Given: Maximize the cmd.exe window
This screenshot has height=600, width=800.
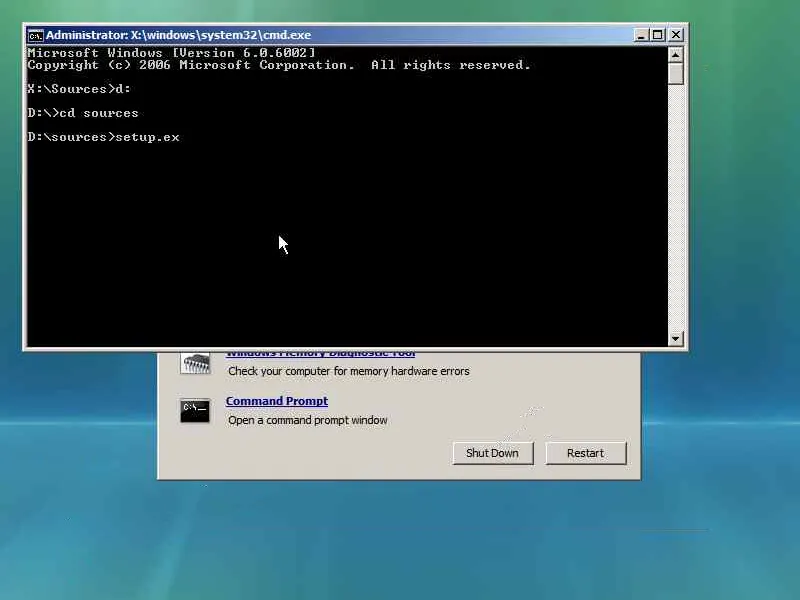Looking at the screenshot, I should tap(658, 35).
